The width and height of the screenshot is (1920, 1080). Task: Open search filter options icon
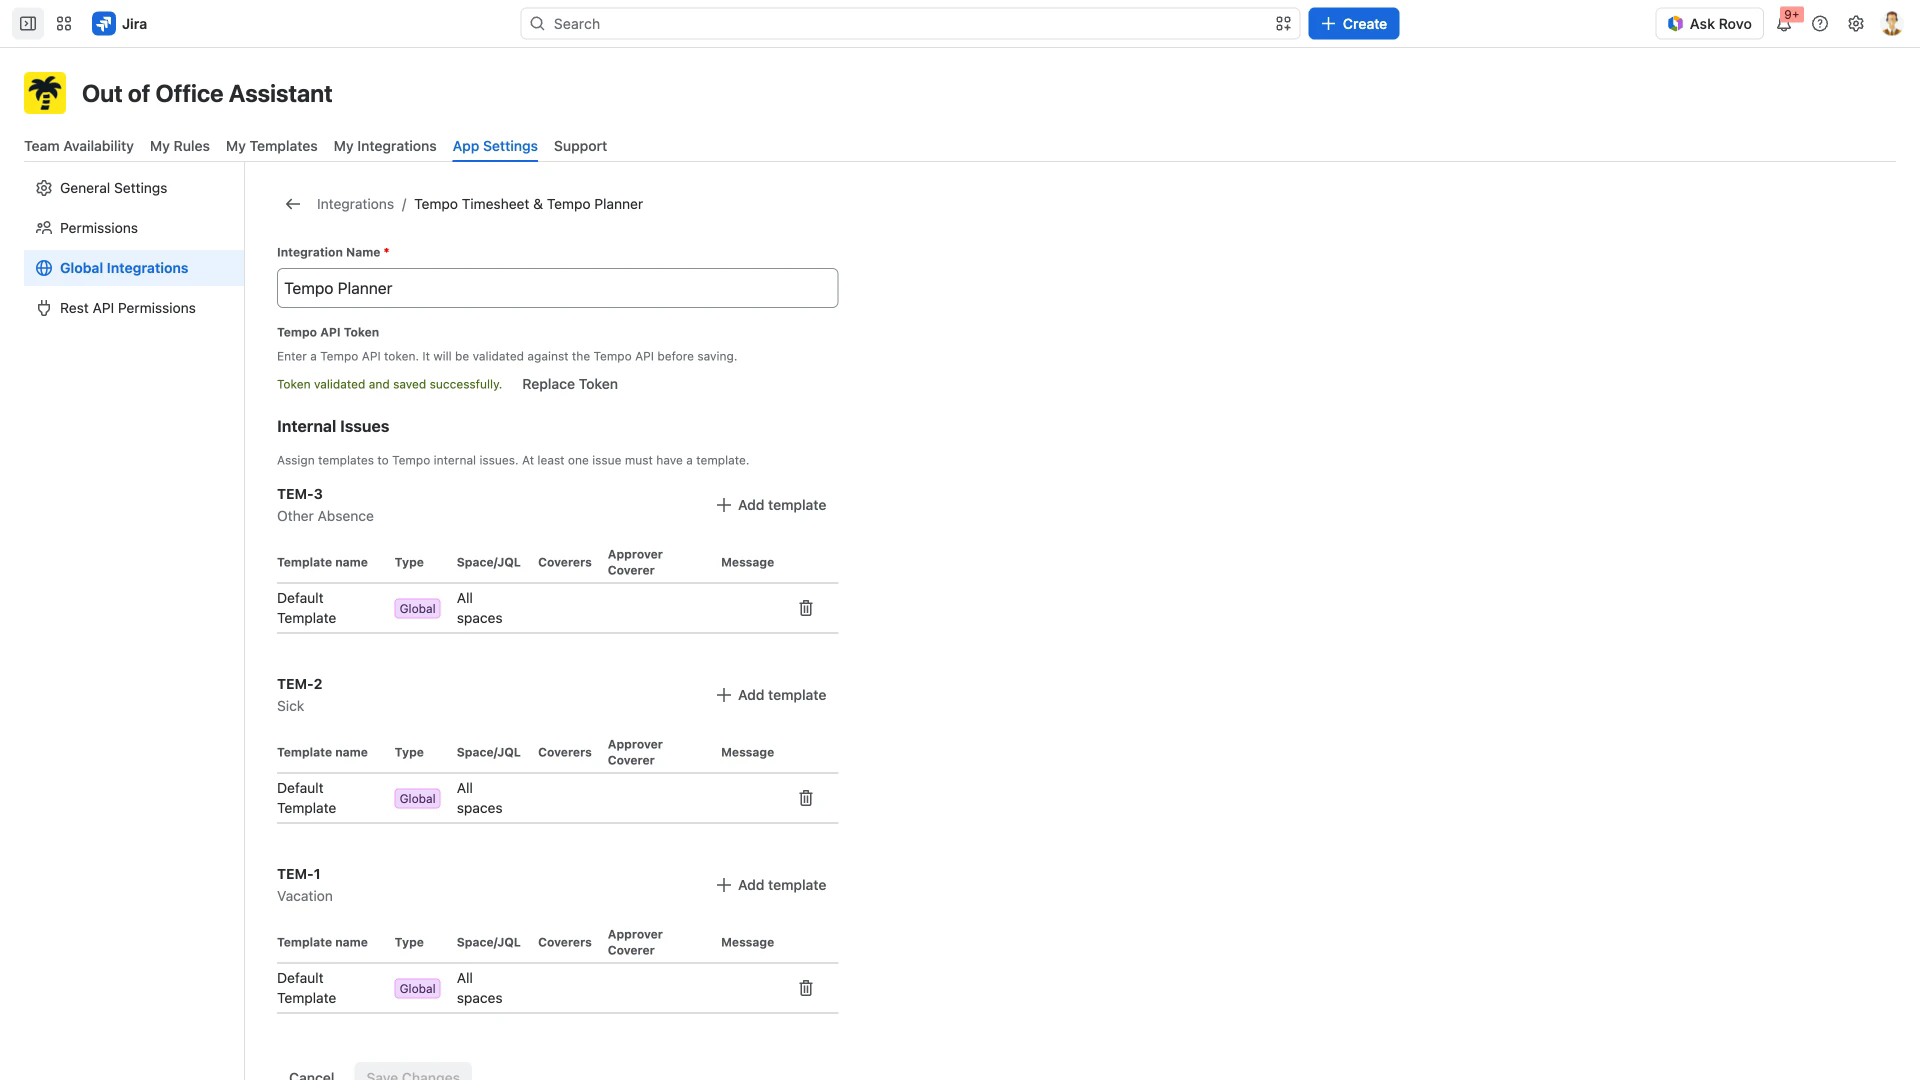(x=1283, y=24)
